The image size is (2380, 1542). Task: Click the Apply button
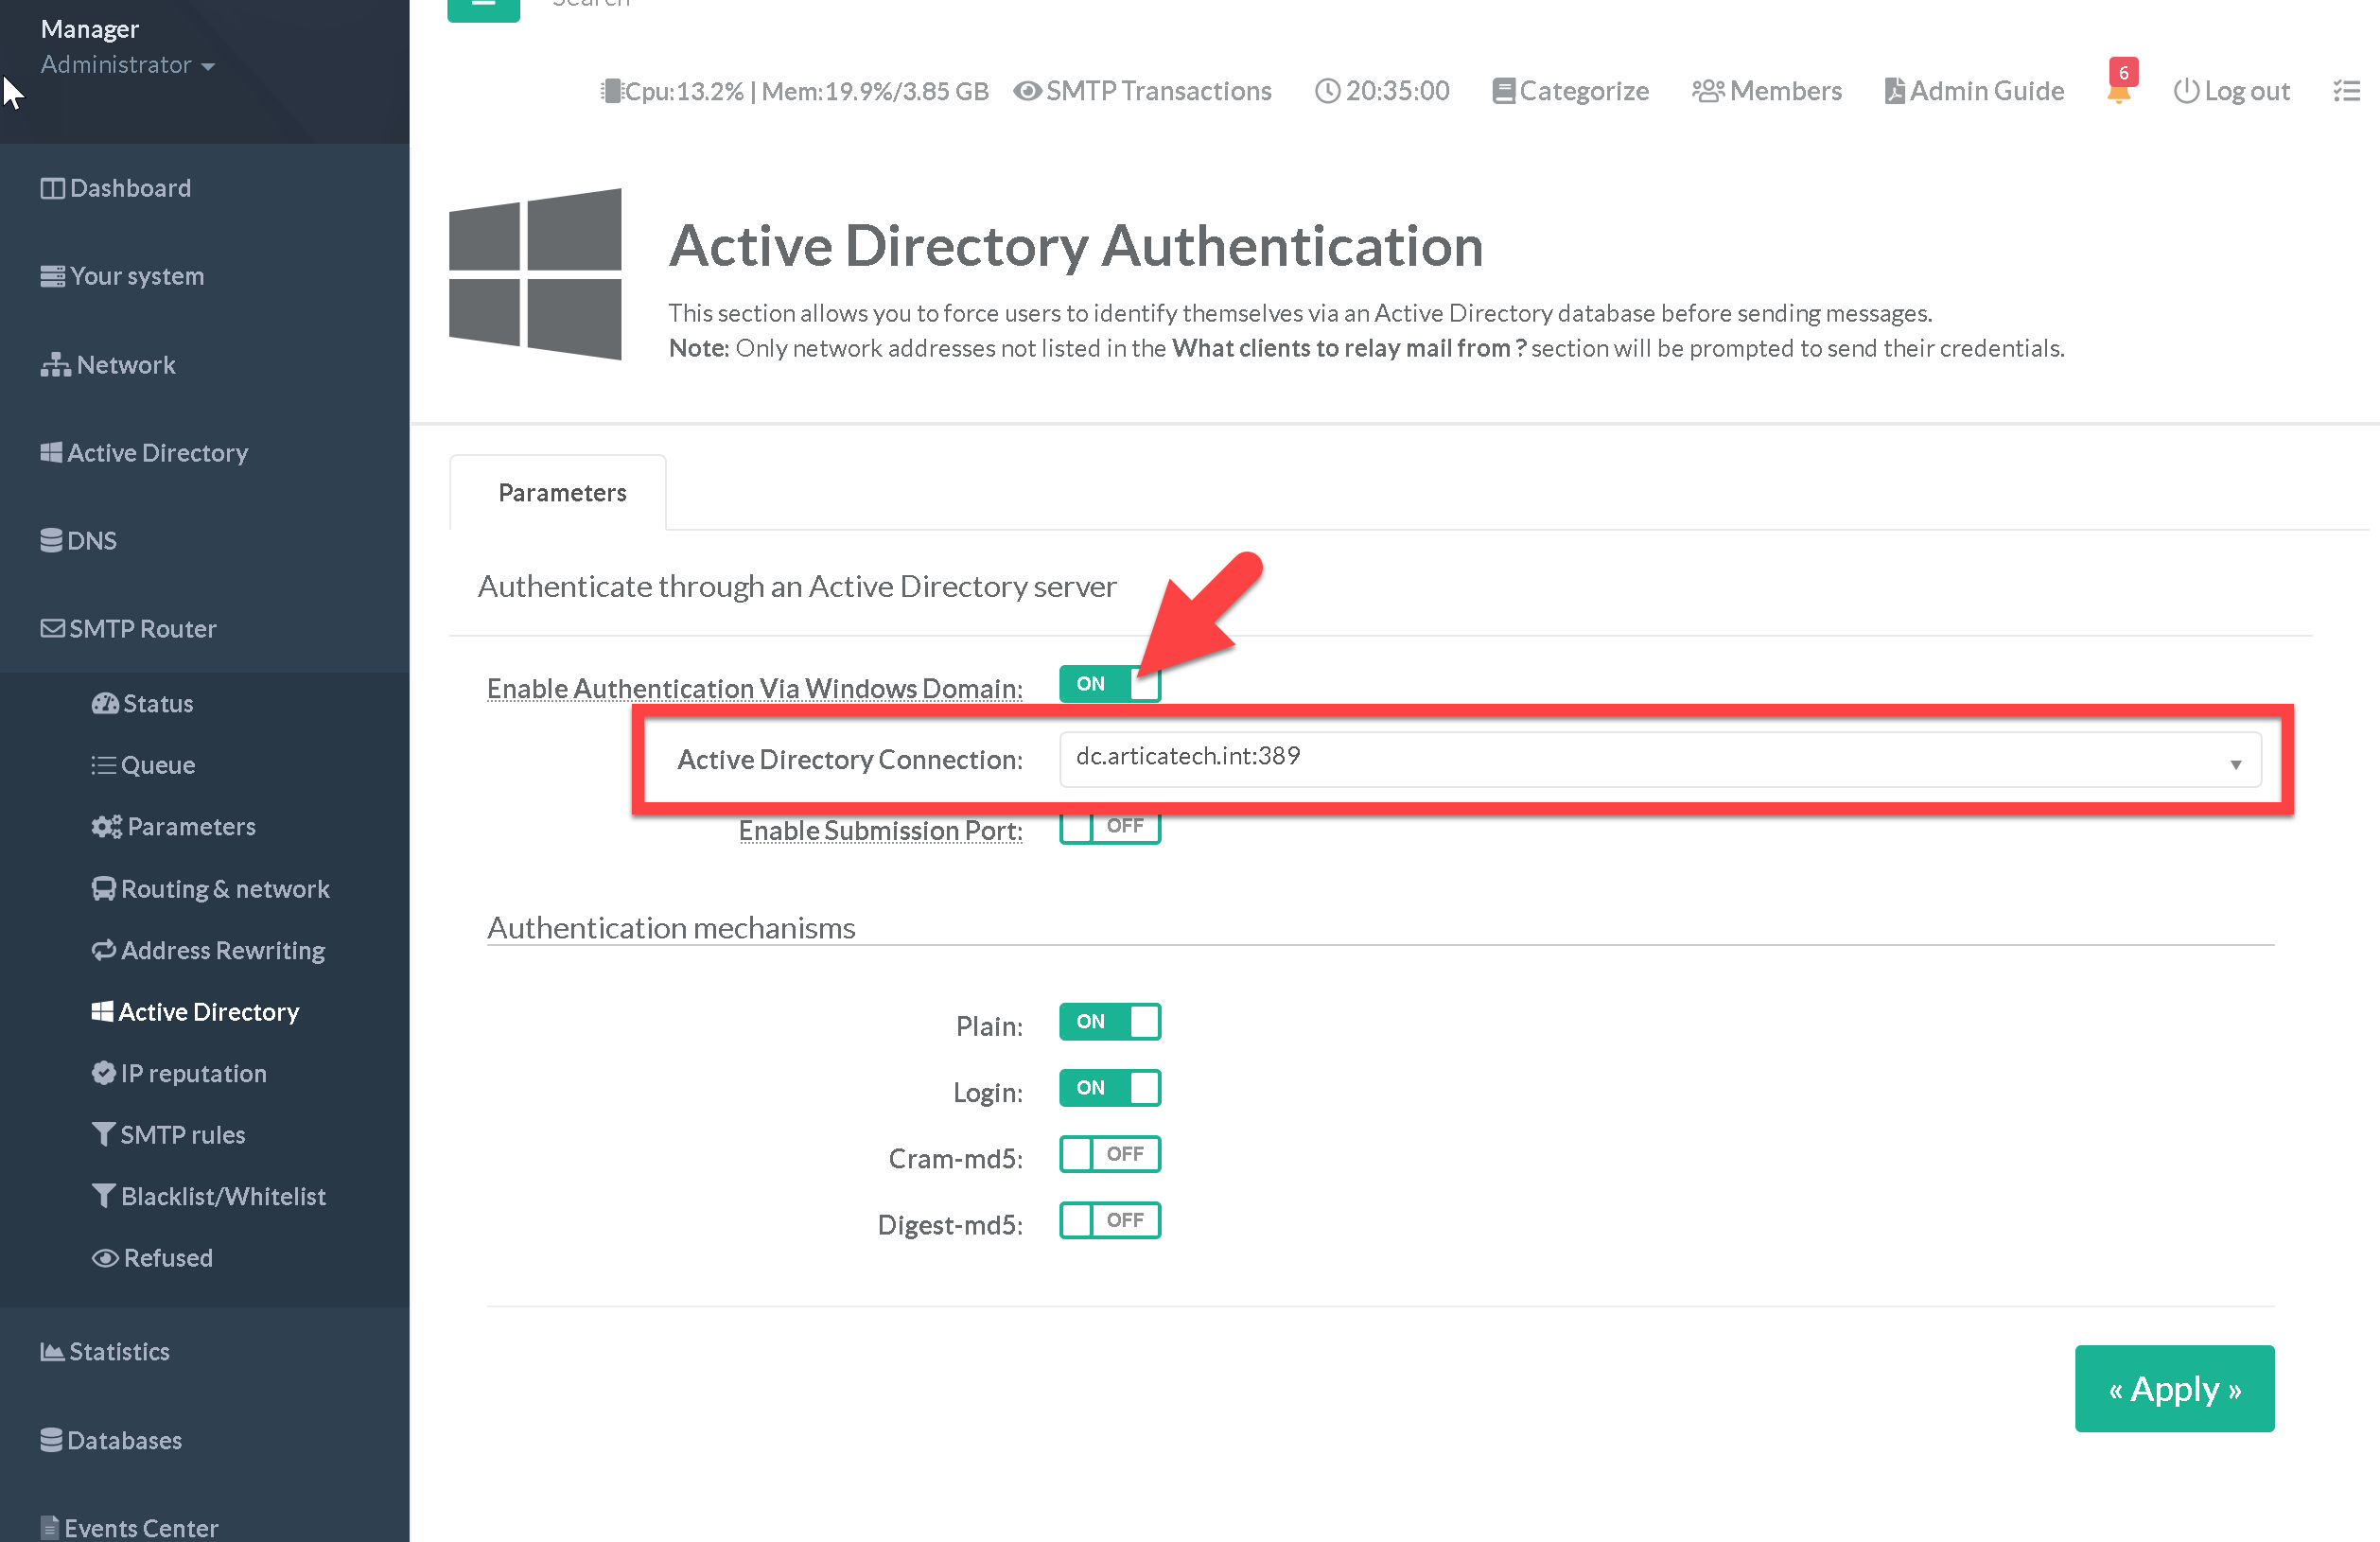coord(2174,1388)
